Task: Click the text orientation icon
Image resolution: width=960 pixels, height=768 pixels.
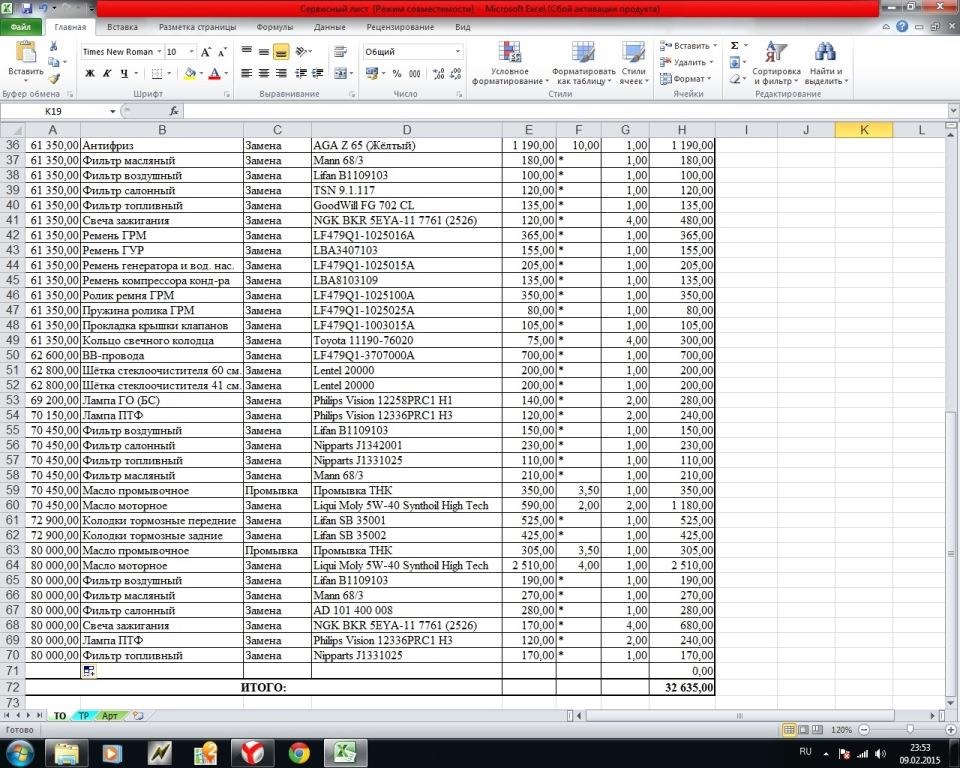Action: (301, 51)
